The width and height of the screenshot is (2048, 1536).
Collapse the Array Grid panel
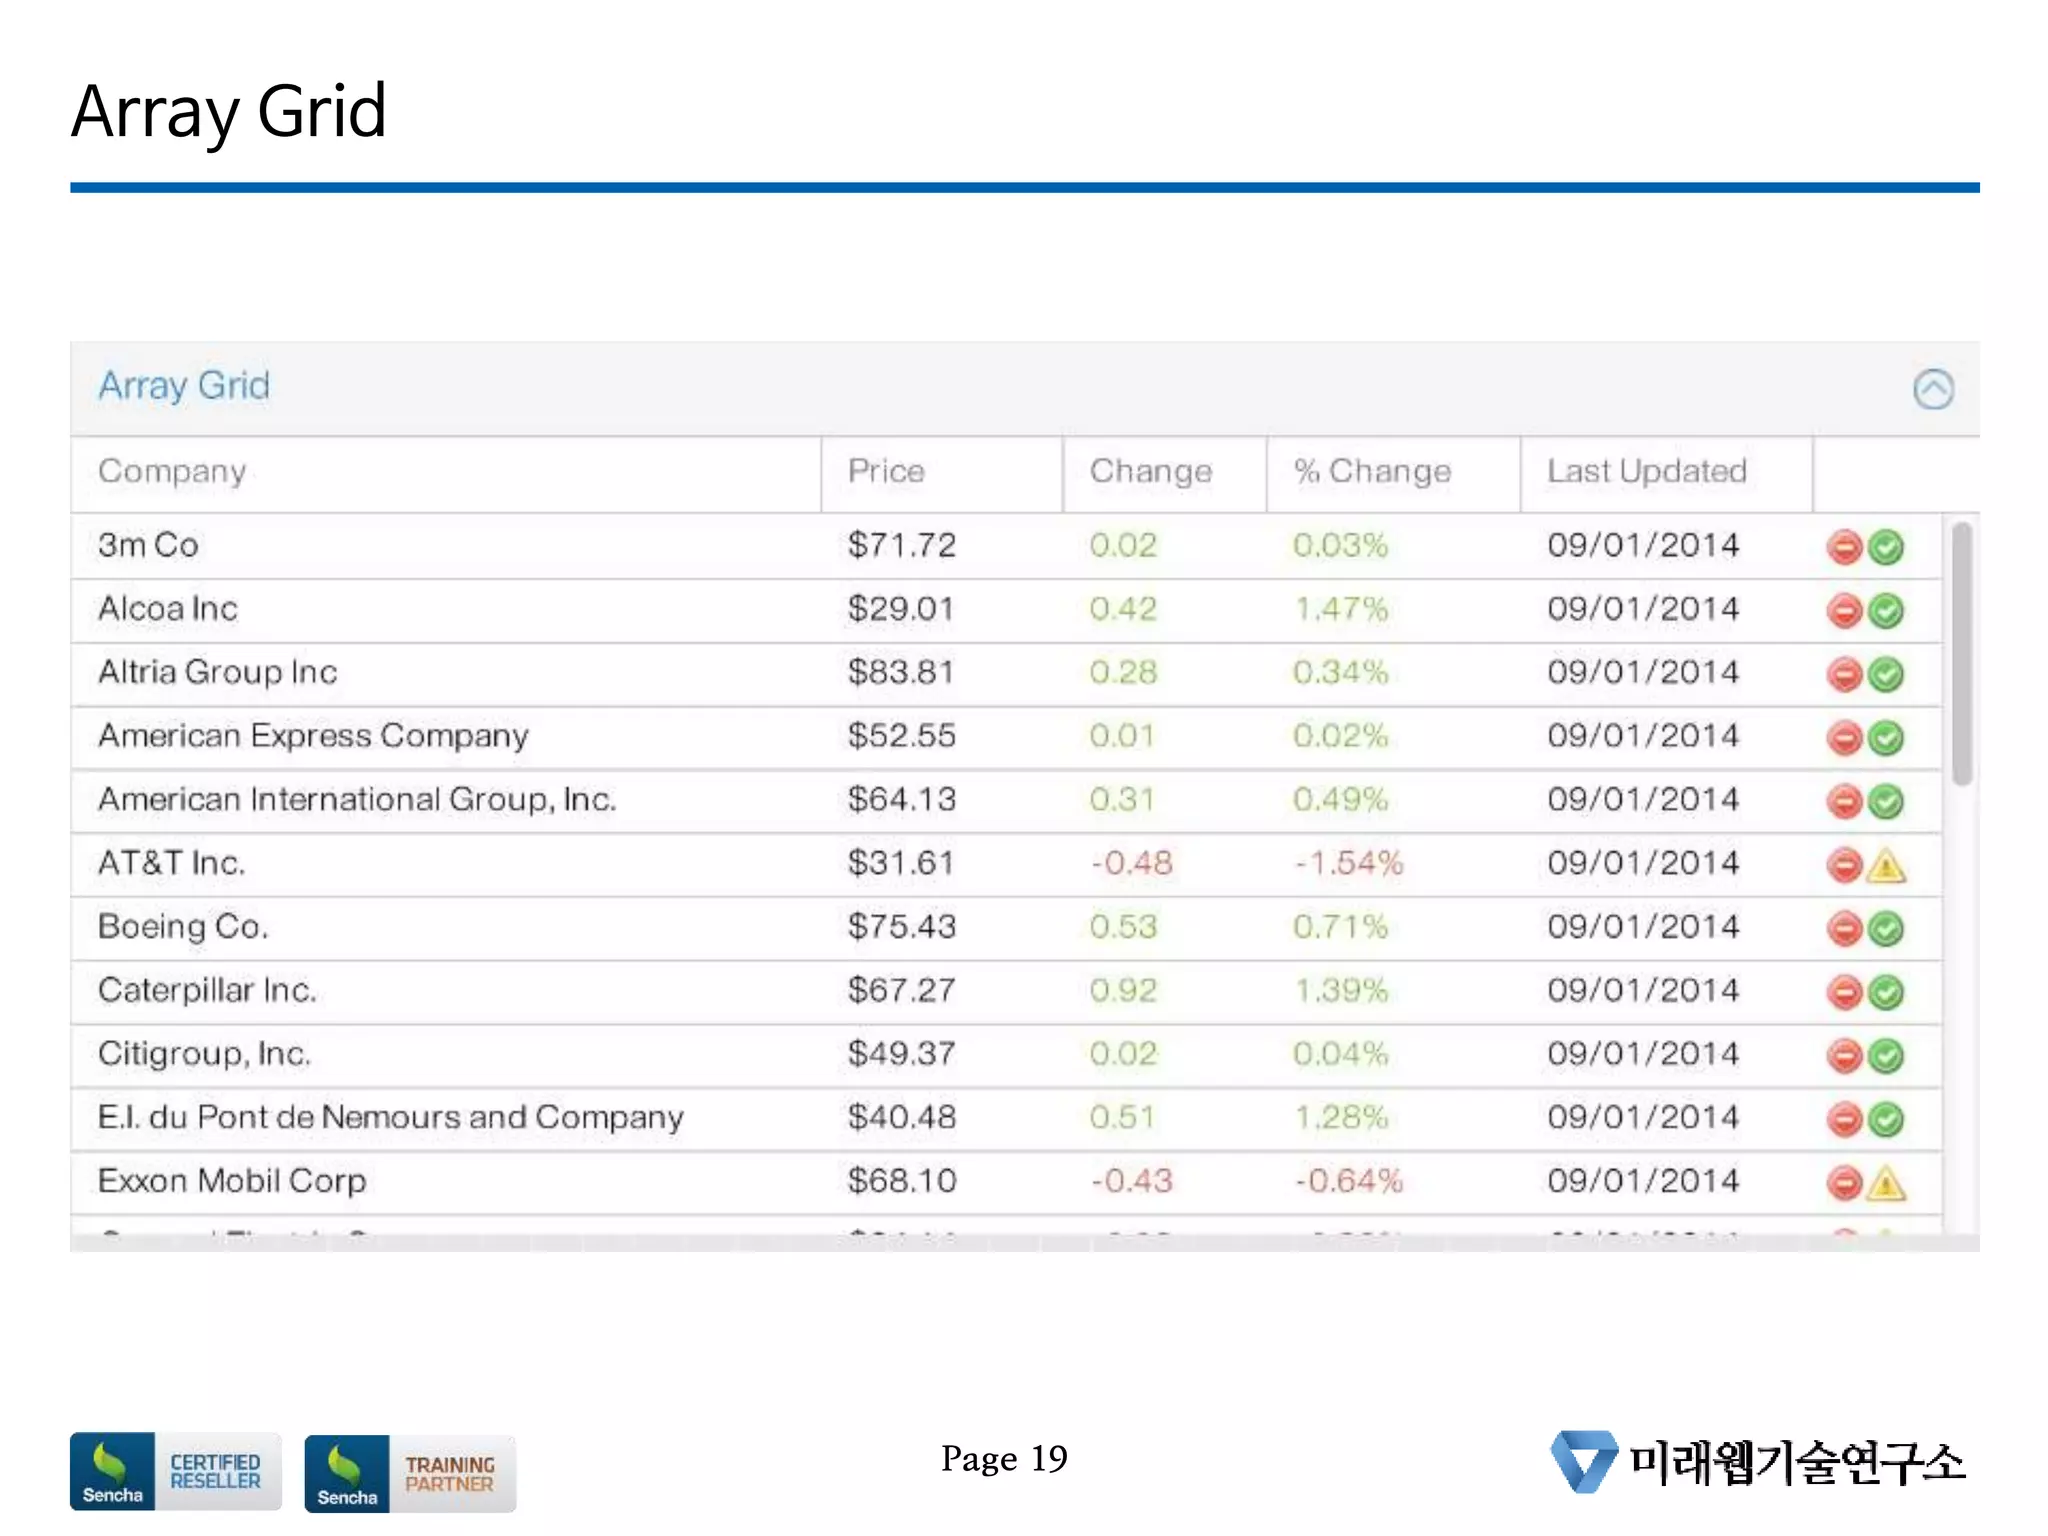1933,389
